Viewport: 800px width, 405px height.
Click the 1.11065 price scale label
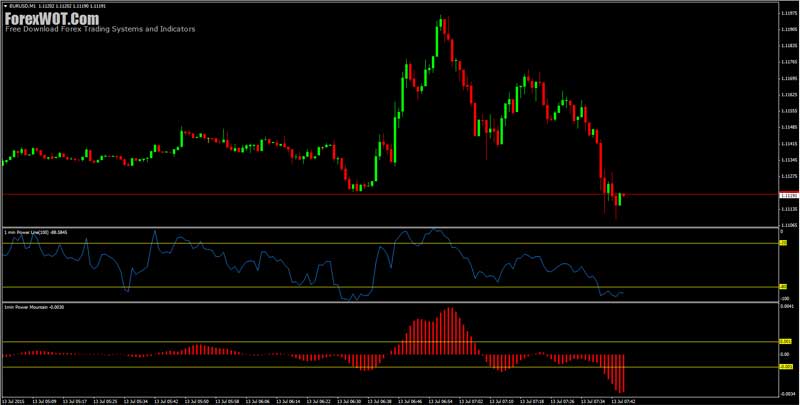coord(788,224)
